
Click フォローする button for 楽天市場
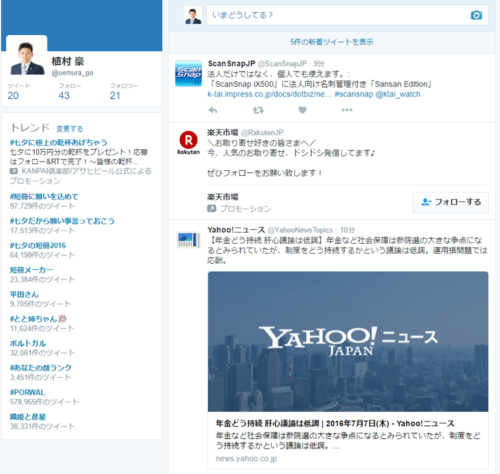coord(451,202)
